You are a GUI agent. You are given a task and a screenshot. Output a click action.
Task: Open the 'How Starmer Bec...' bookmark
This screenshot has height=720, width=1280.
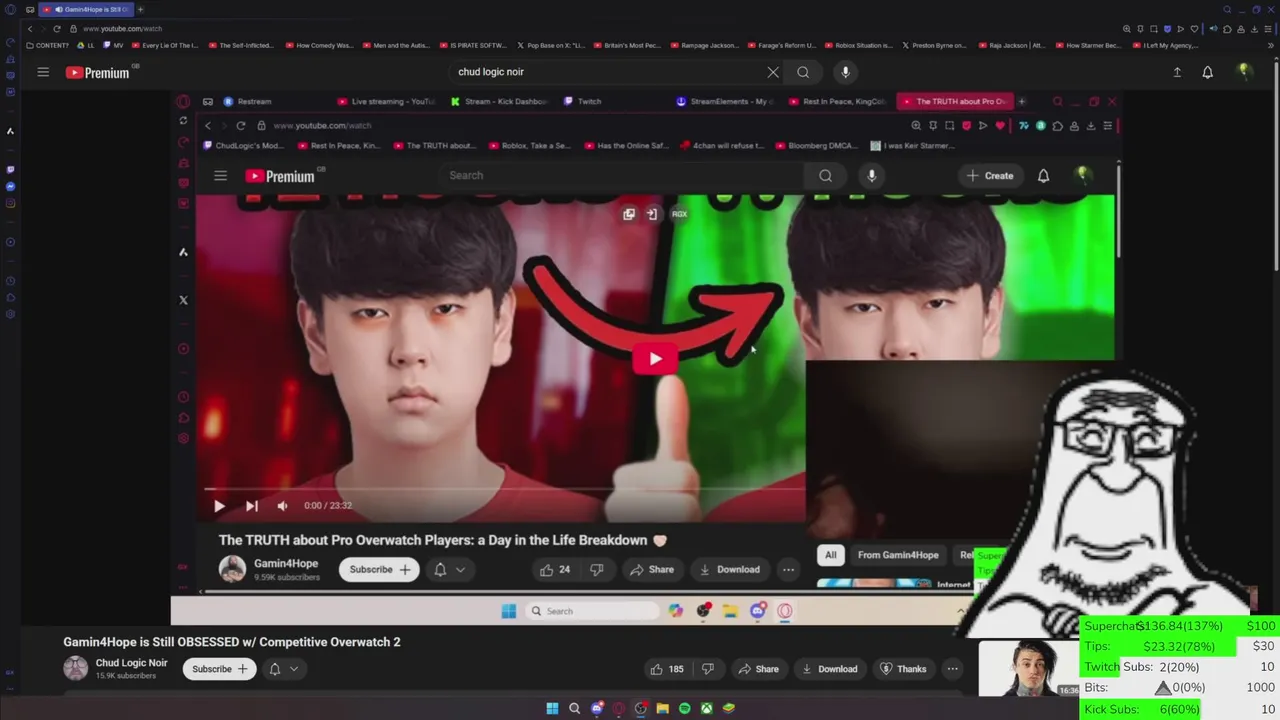point(1088,45)
